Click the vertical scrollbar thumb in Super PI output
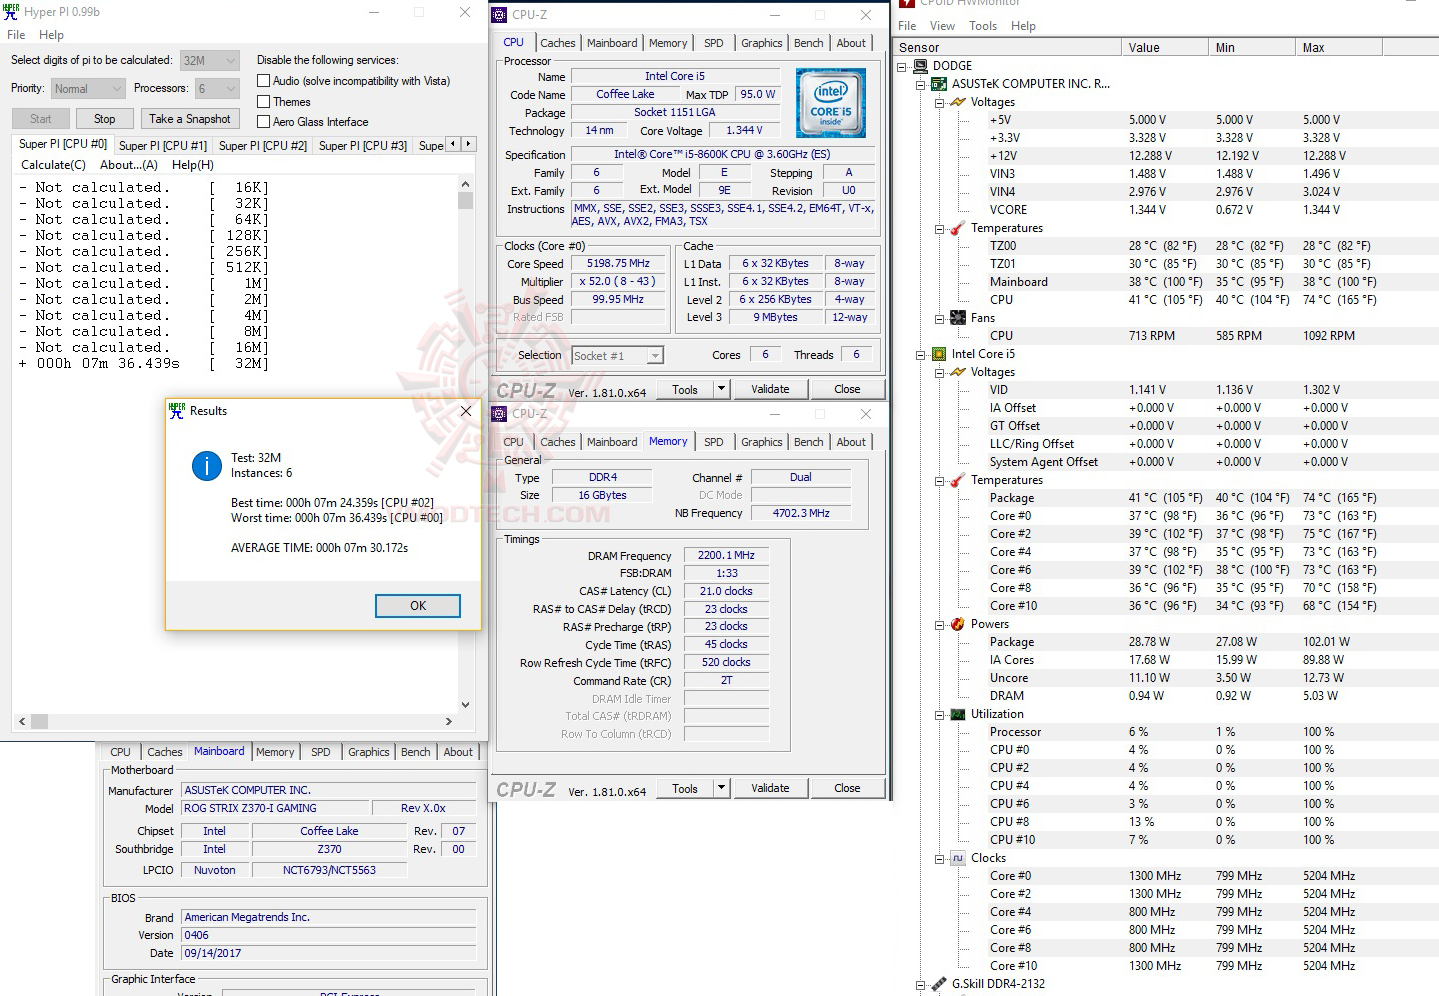Image resolution: width=1439 pixels, height=996 pixels. pyautogui.click(x=465, y=200)
